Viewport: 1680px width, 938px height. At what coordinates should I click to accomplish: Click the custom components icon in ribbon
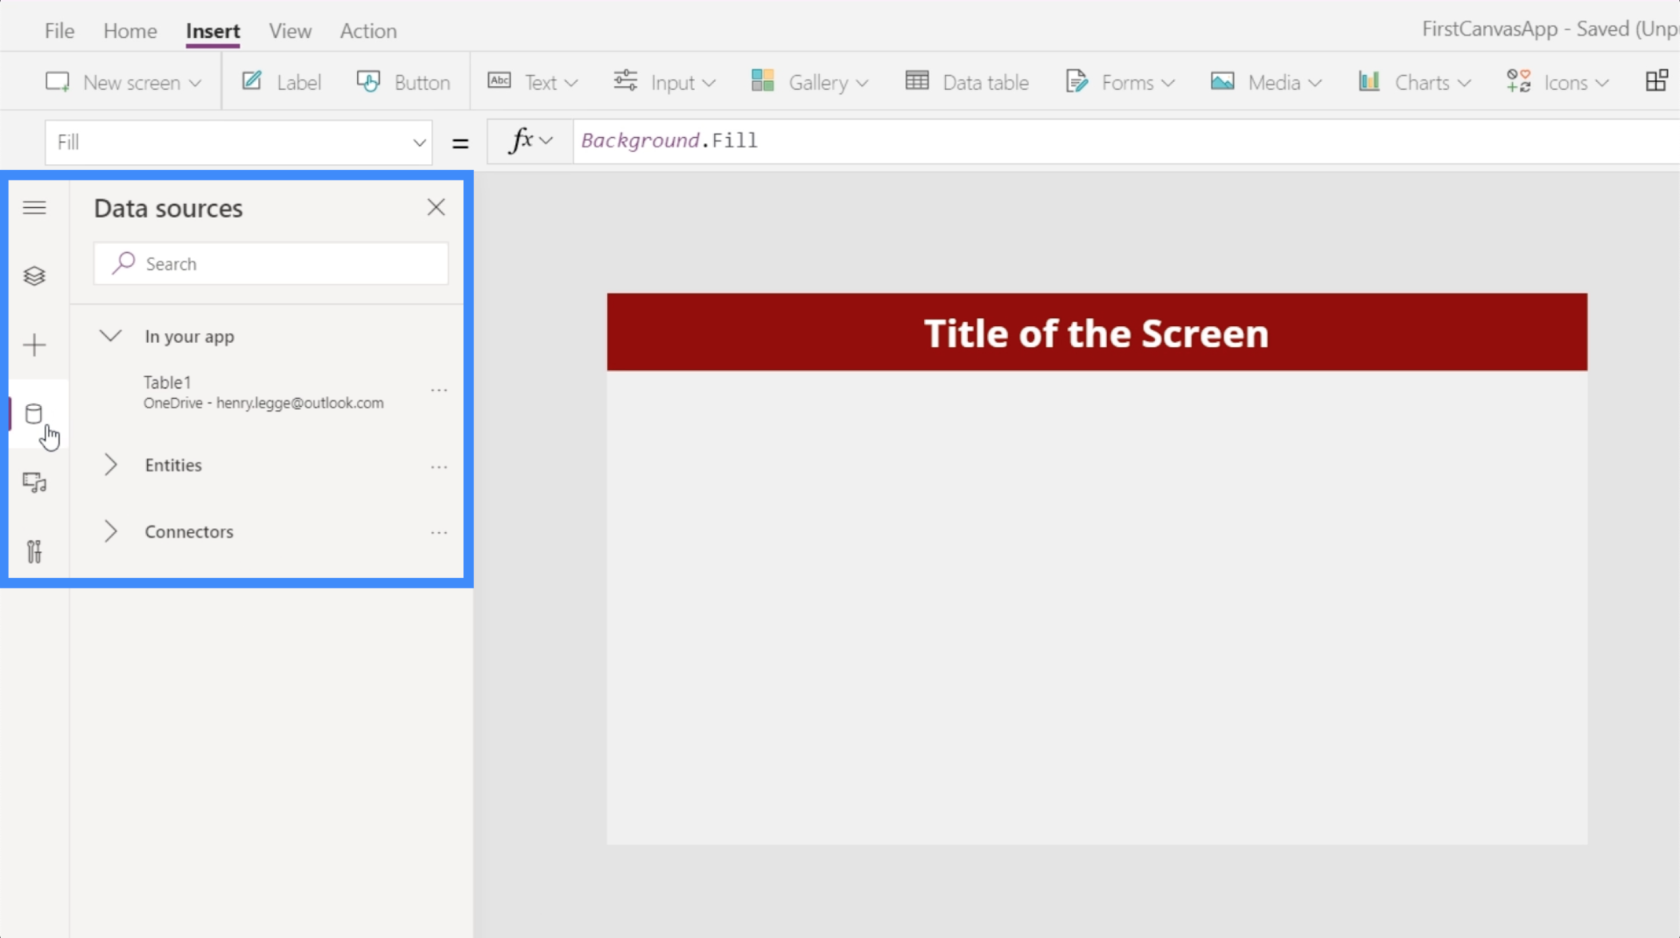[1657, 81]
